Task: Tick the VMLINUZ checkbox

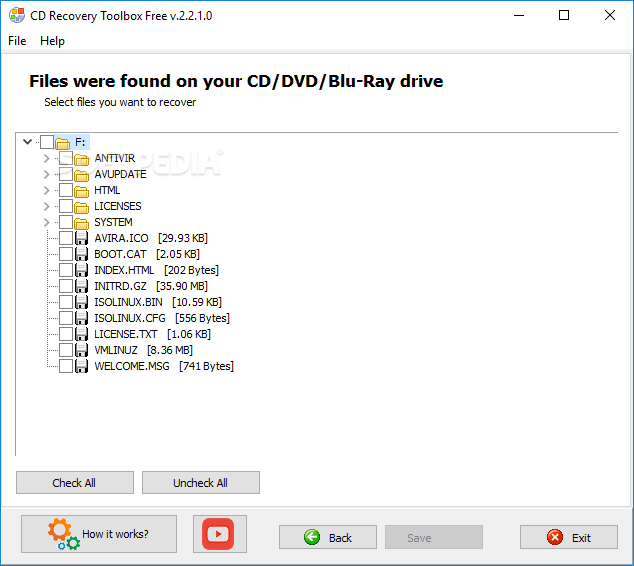Action: (x=66, y=350)
